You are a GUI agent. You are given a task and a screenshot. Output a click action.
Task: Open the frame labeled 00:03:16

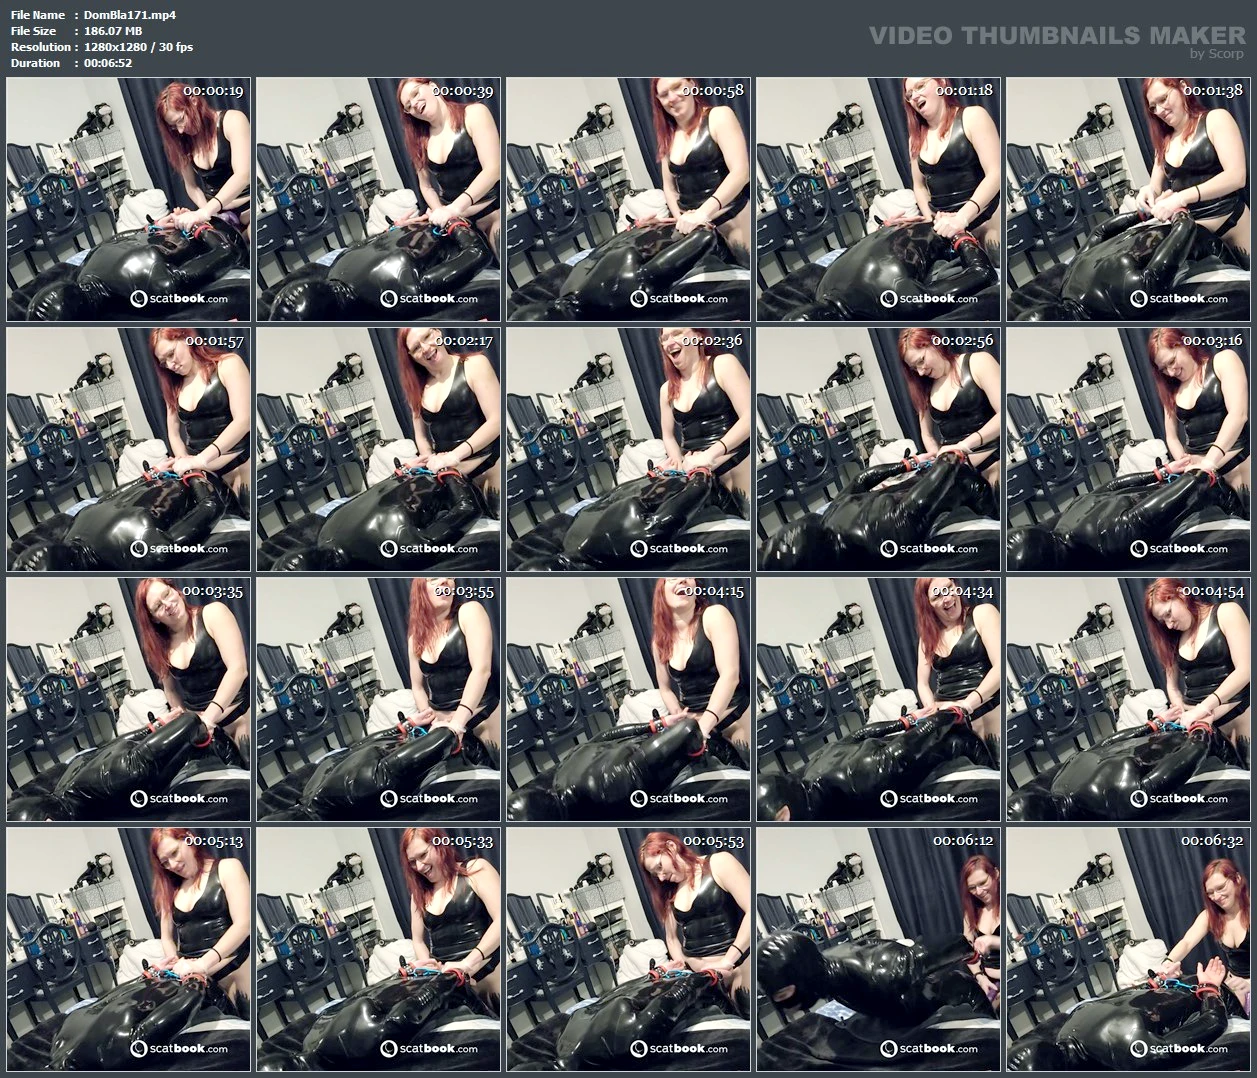pos(1129,450)
